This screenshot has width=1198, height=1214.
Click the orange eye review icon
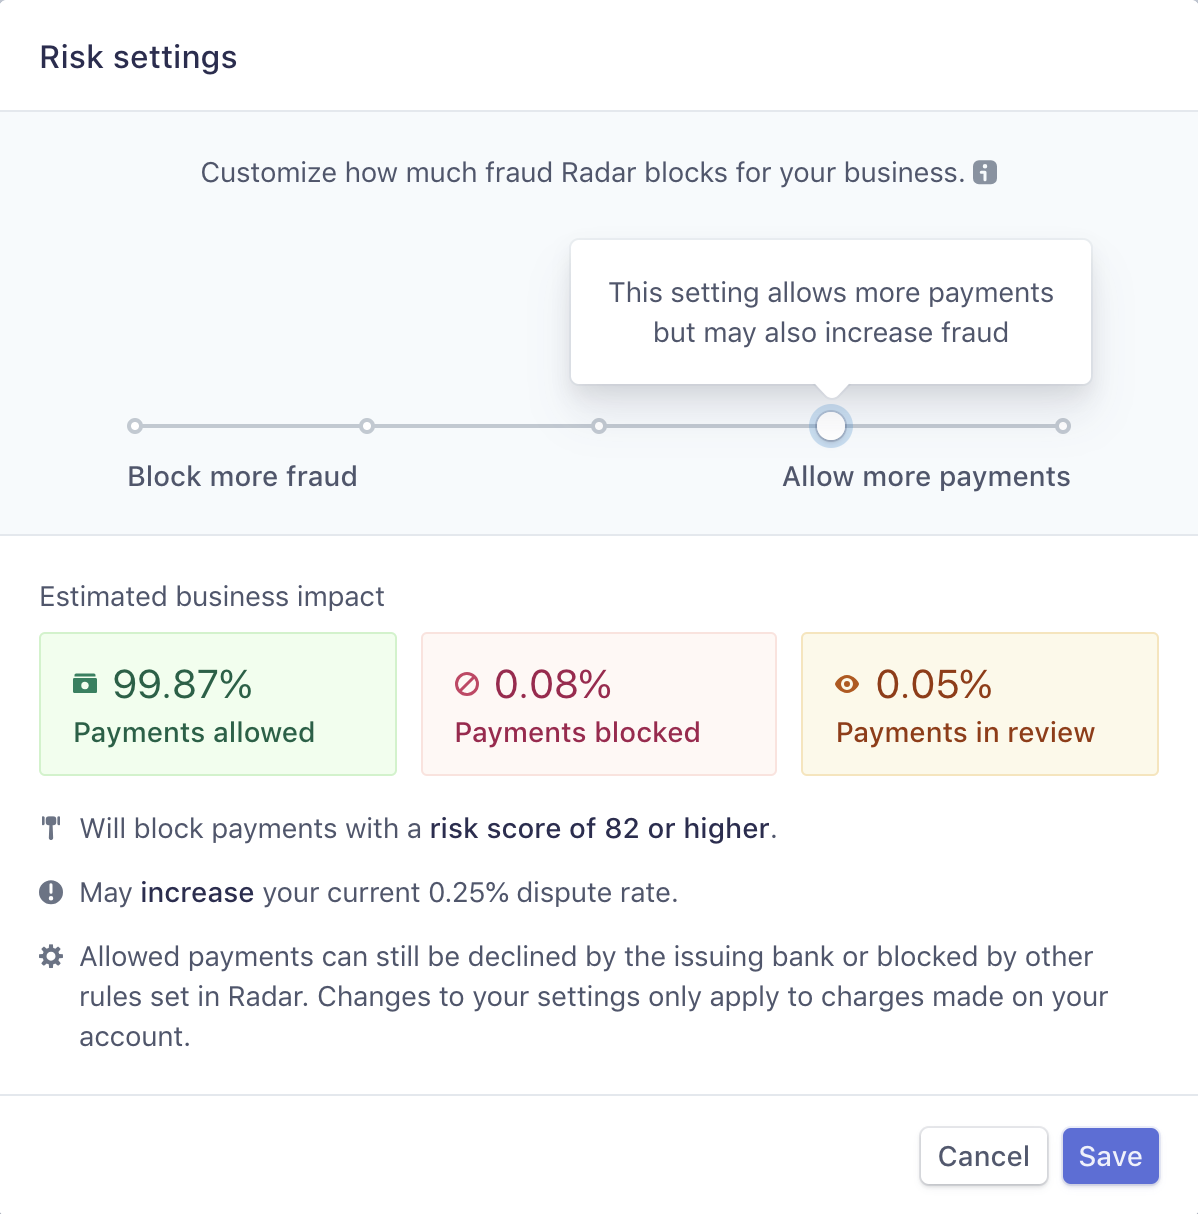click(x=847, y=684)
